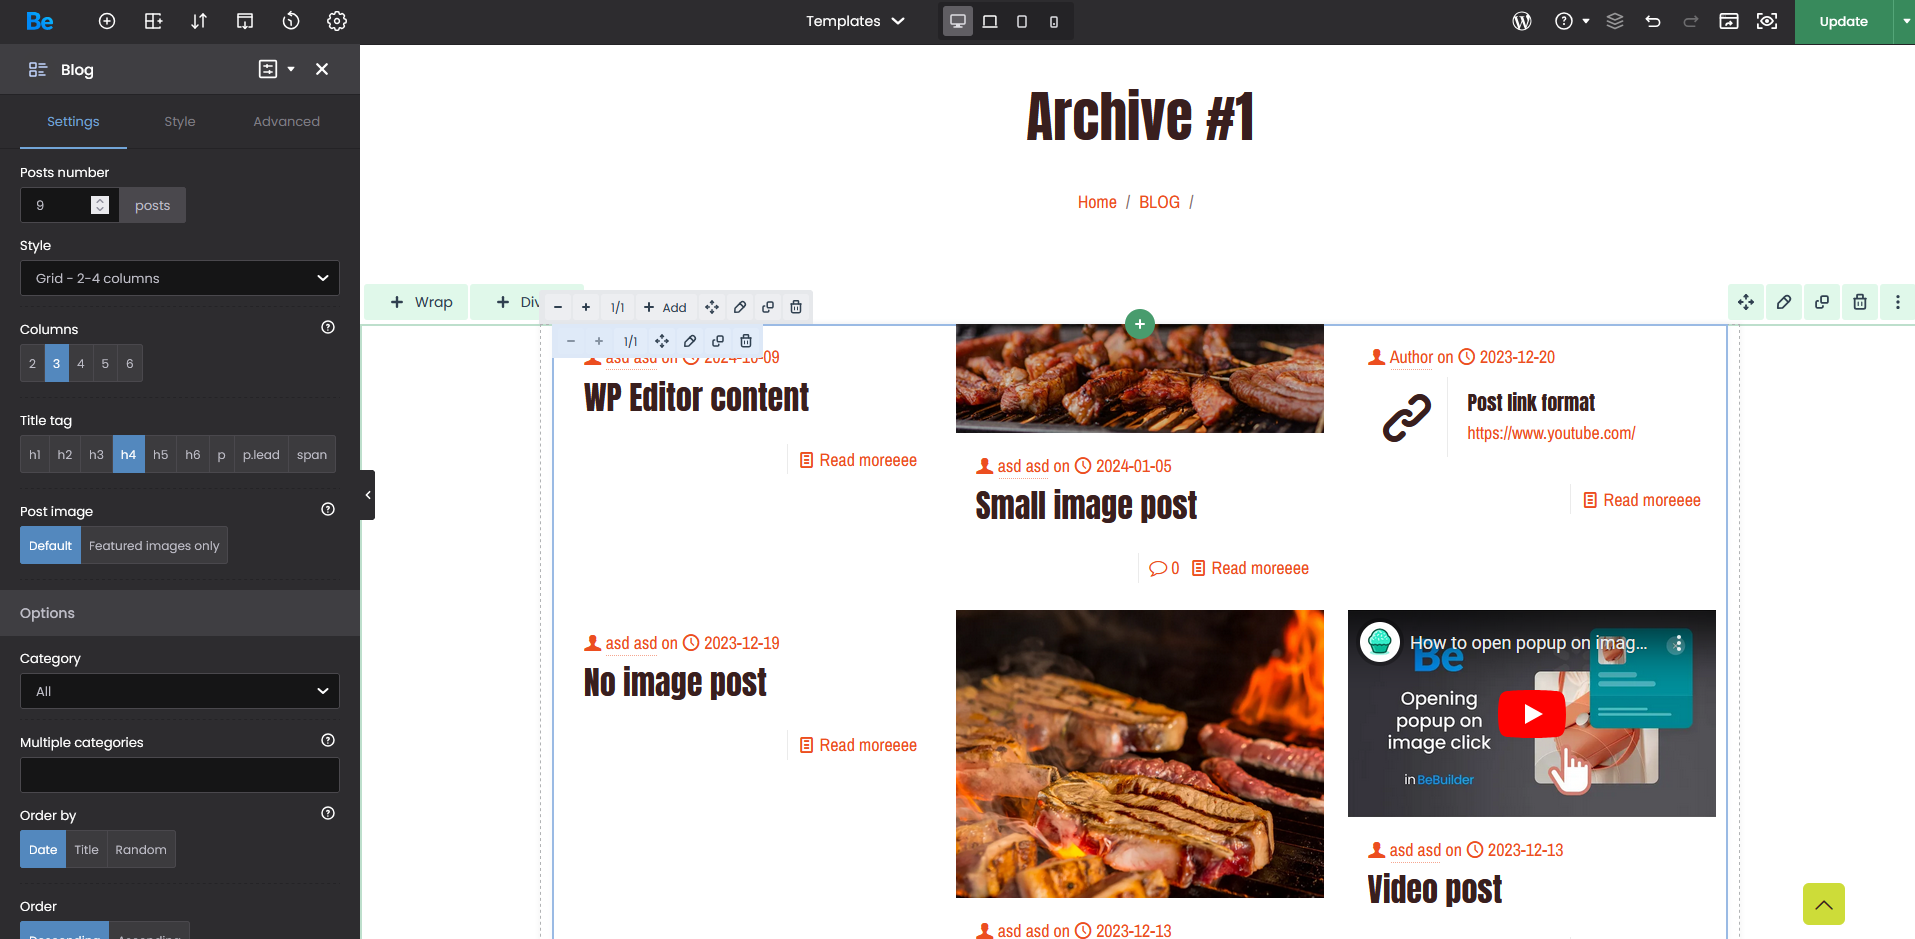Select Featured images only option
The width and height of the screenshot is (1915, 939).
(x=154, y=545)
